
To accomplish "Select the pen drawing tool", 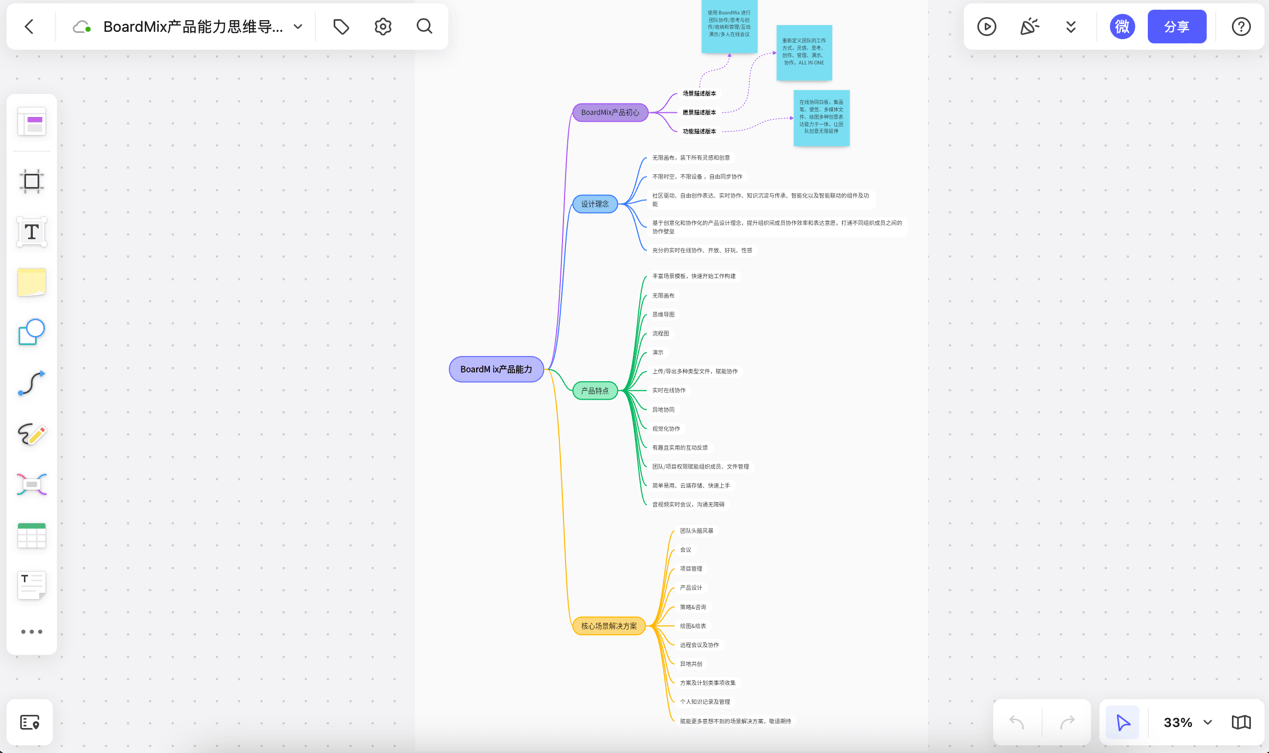I will (31, 434).
